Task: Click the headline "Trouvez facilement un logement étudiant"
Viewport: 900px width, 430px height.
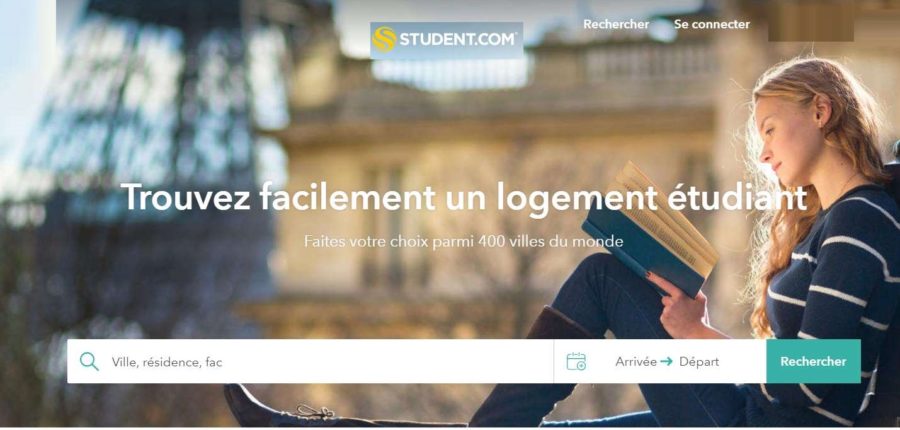Action: click(464, 197)
